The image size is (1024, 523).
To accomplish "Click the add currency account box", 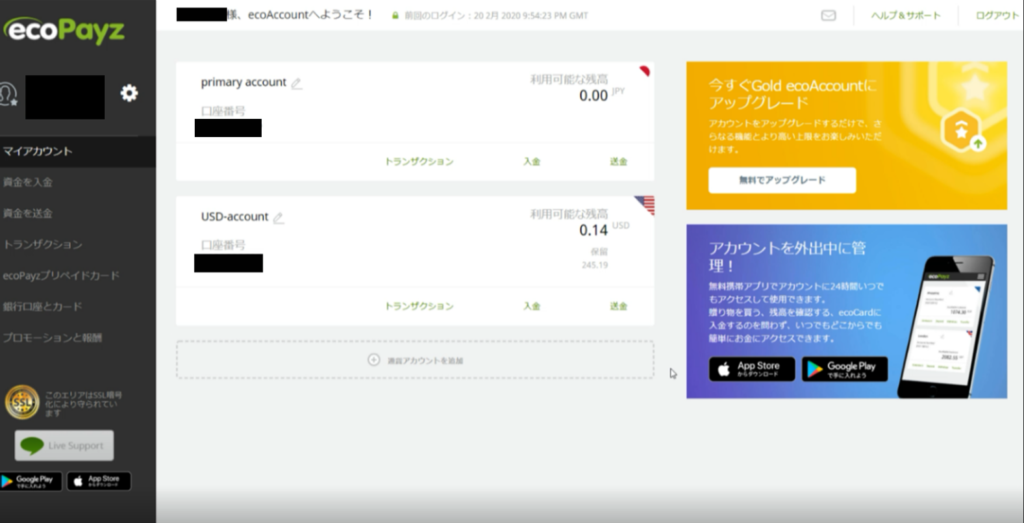I will (415, 360).
